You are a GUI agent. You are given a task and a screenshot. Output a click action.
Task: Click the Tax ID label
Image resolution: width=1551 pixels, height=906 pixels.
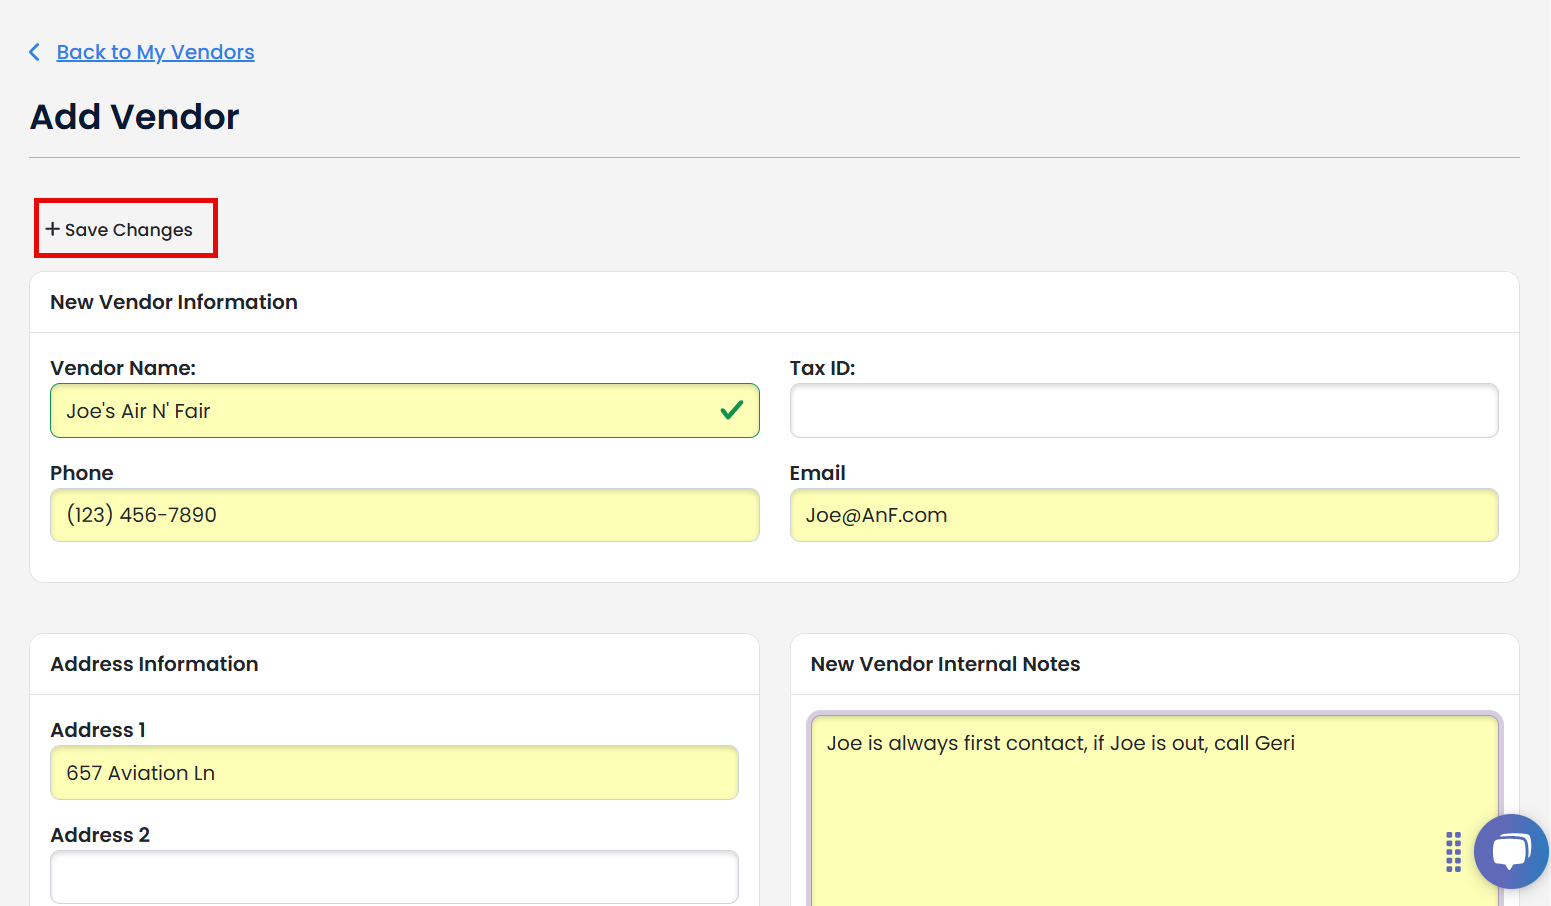[822, 368]
